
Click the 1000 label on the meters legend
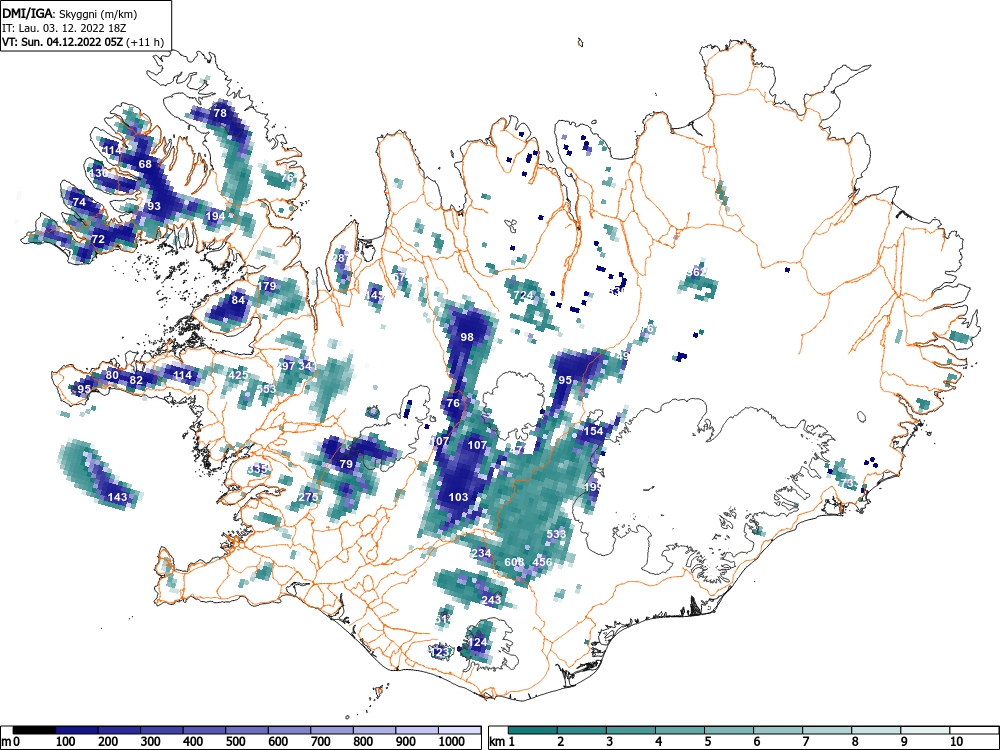[452, 742]
